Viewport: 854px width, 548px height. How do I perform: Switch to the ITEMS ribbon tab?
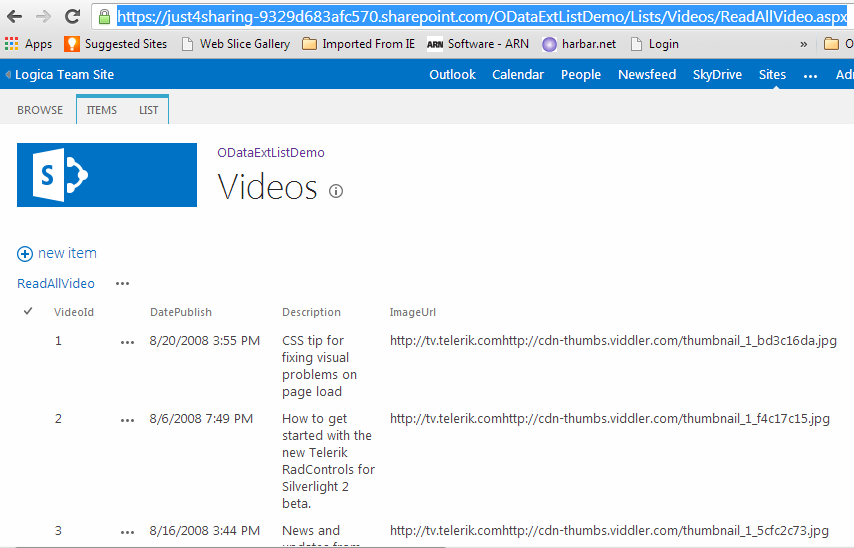[101, 110]
